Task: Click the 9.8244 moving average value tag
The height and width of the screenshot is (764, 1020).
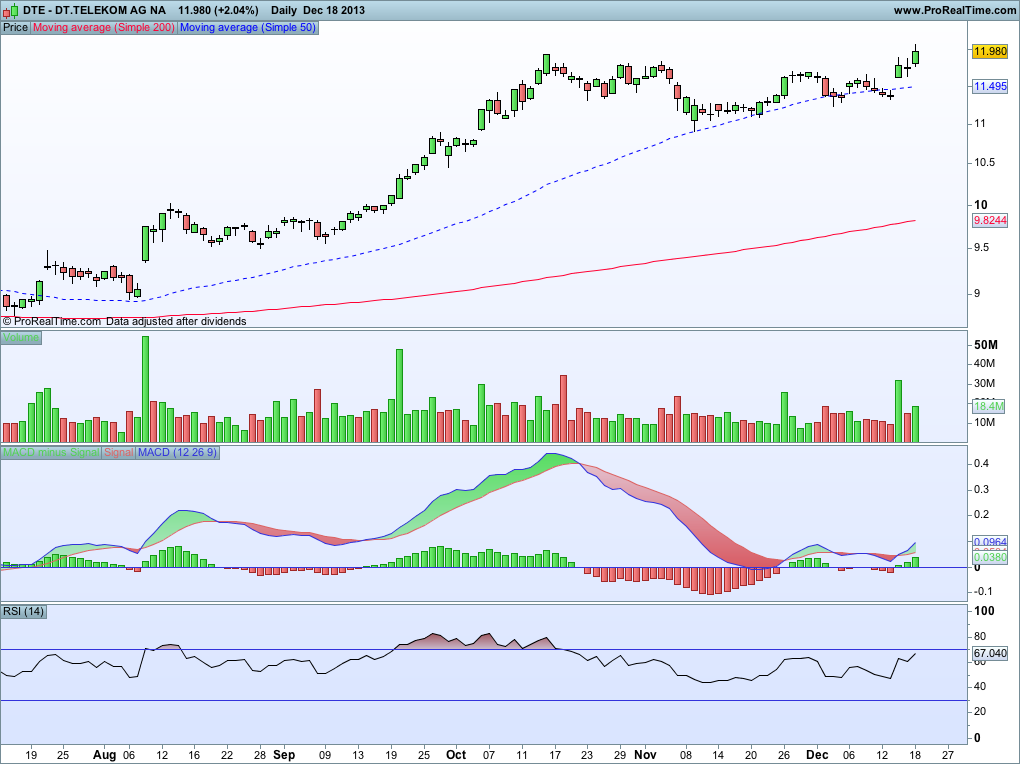Action: [x=990, y=221]
